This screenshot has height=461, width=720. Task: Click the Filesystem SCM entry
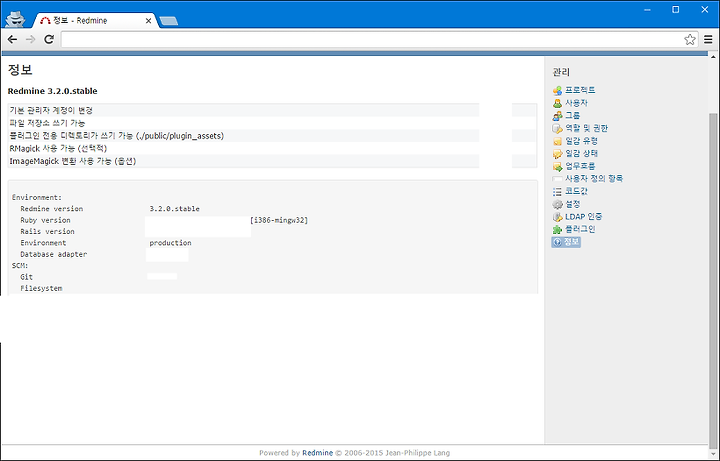pyautogui.click(x=41, y=288)
